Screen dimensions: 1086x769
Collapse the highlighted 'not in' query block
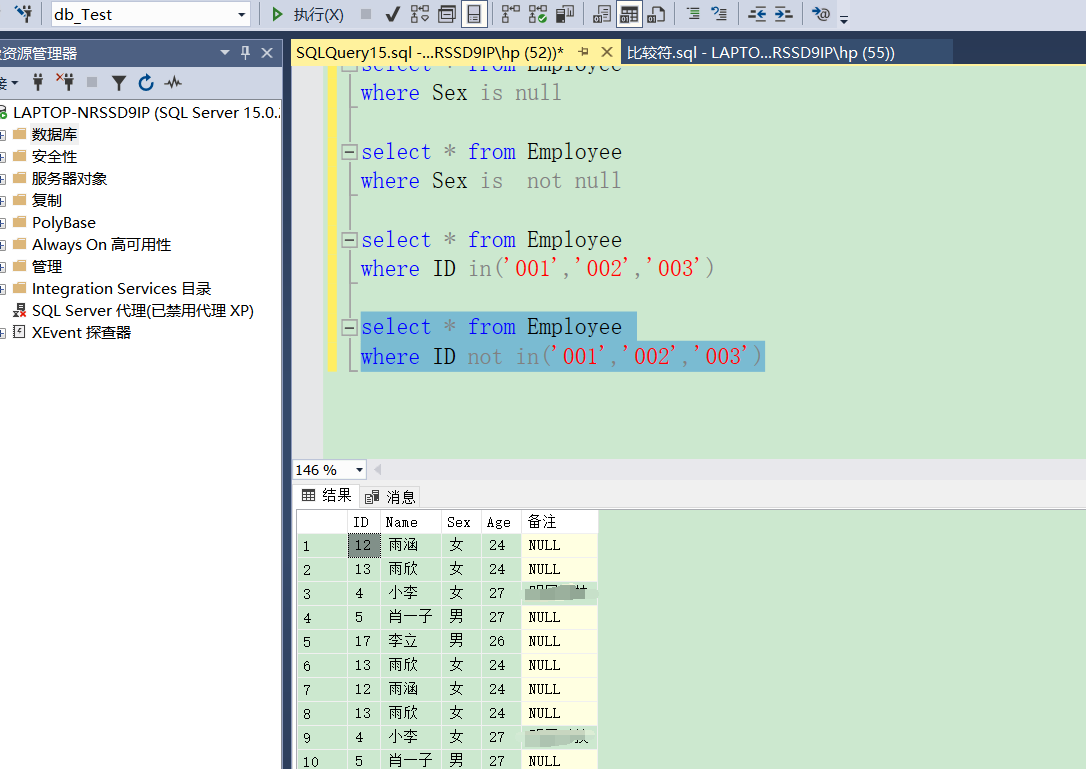(x=350, y=327)
